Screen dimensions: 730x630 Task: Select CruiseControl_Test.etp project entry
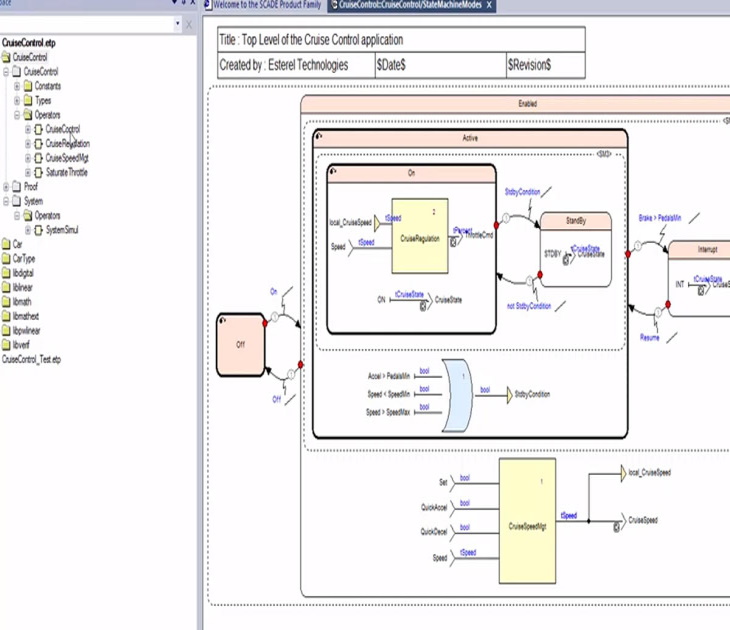pos(31,358)
